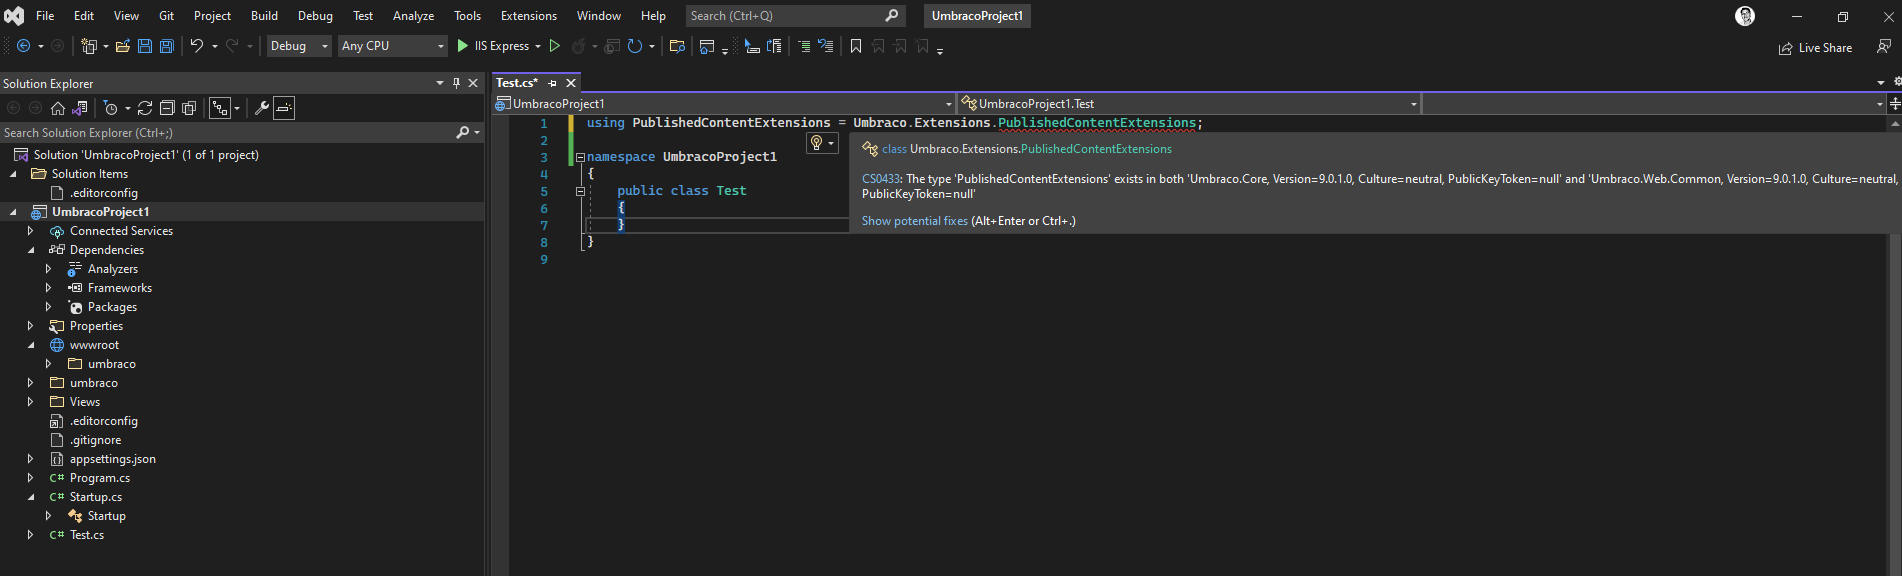Open the Any CPU platform dropdown
Image resolution: width=1902 pixels, height=576 pixels.
(392, 46)
